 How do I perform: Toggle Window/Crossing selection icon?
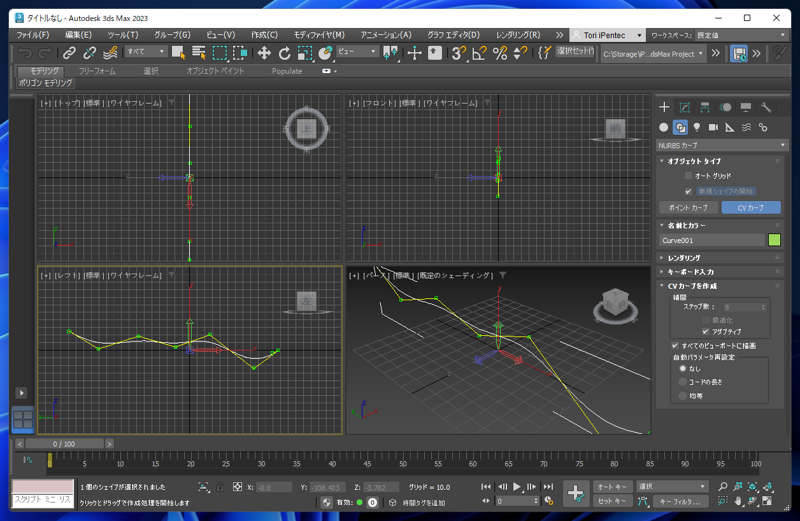click(x=240, y=53)
